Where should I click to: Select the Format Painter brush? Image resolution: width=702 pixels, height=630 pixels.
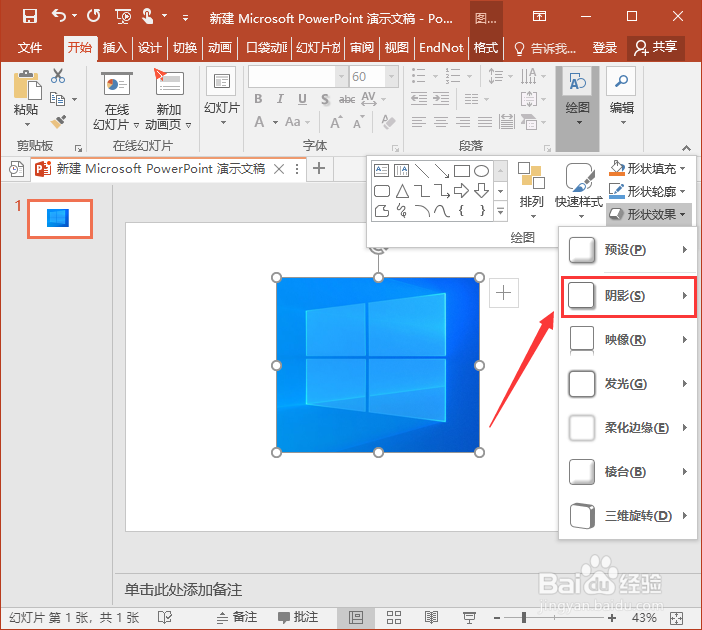(58, 121)
